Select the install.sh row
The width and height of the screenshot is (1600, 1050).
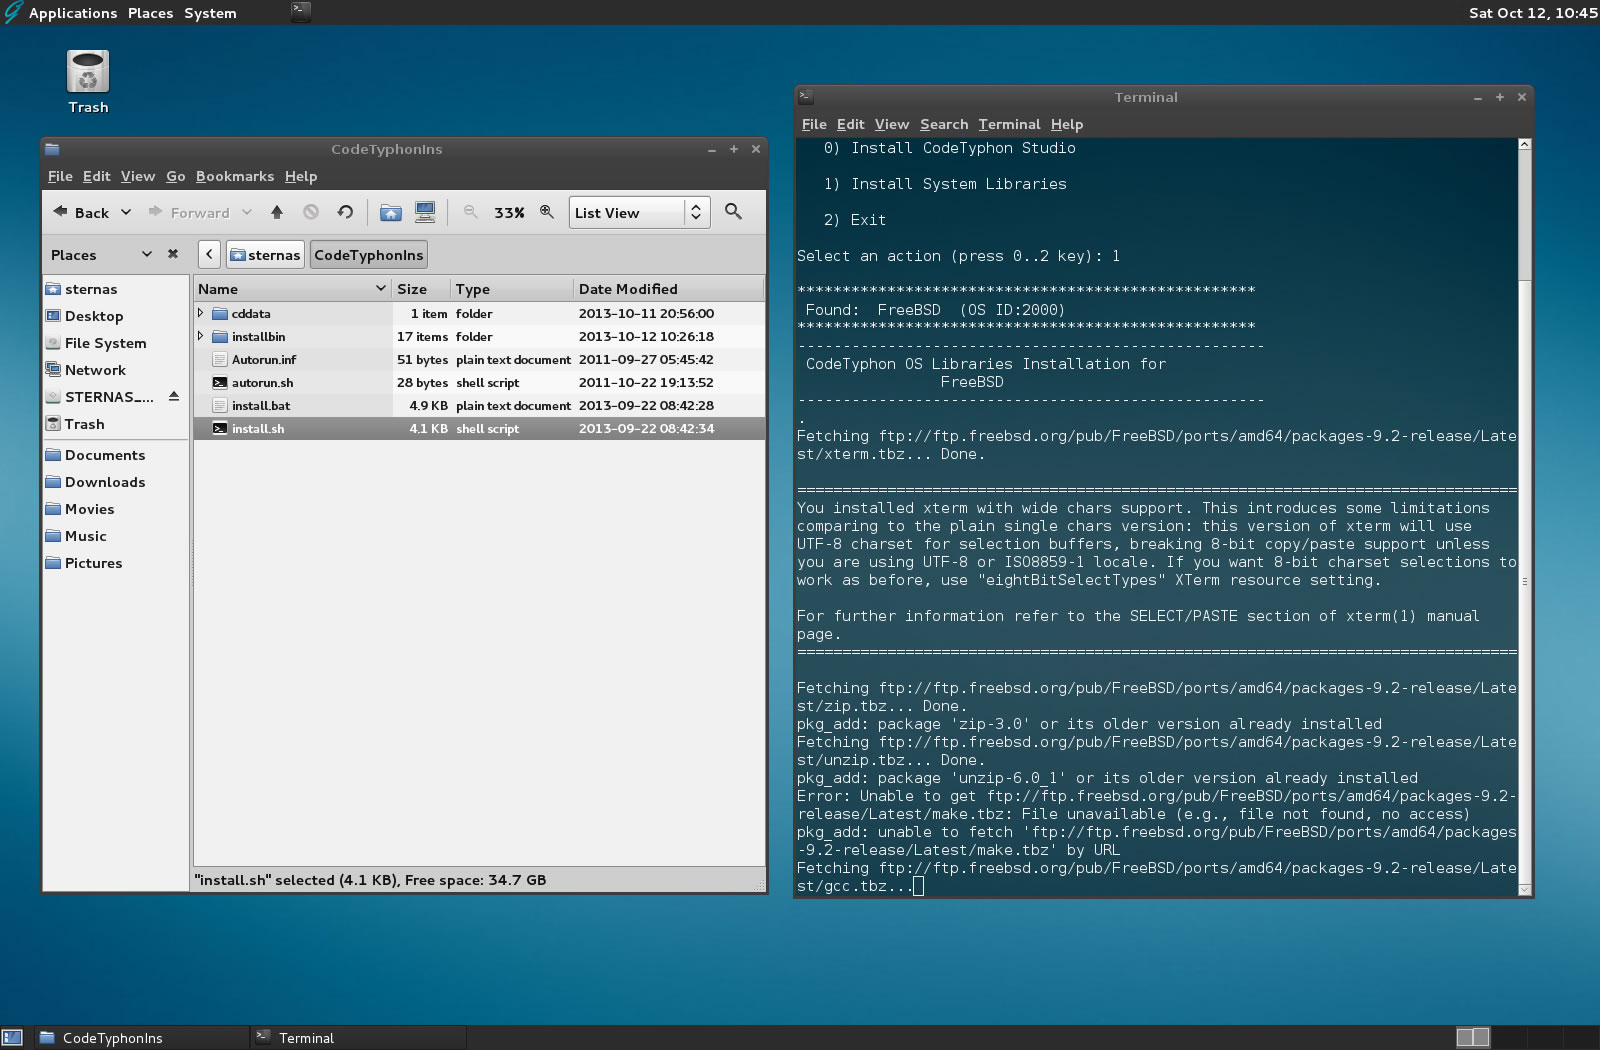coord(479,428)
